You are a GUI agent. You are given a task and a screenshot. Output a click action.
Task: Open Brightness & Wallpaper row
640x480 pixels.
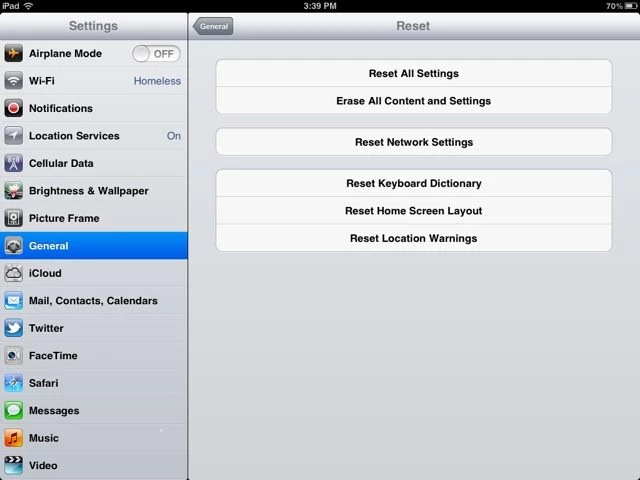coord(94,191)
